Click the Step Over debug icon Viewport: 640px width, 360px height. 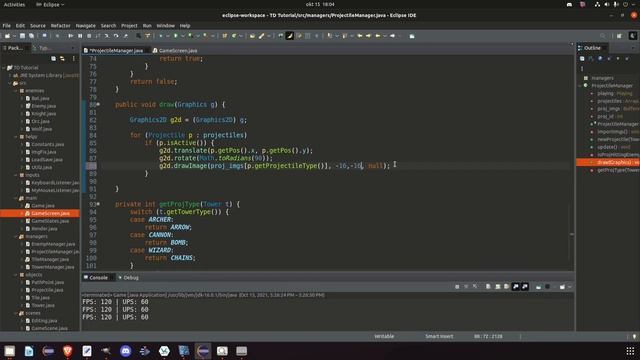point(116,36)
